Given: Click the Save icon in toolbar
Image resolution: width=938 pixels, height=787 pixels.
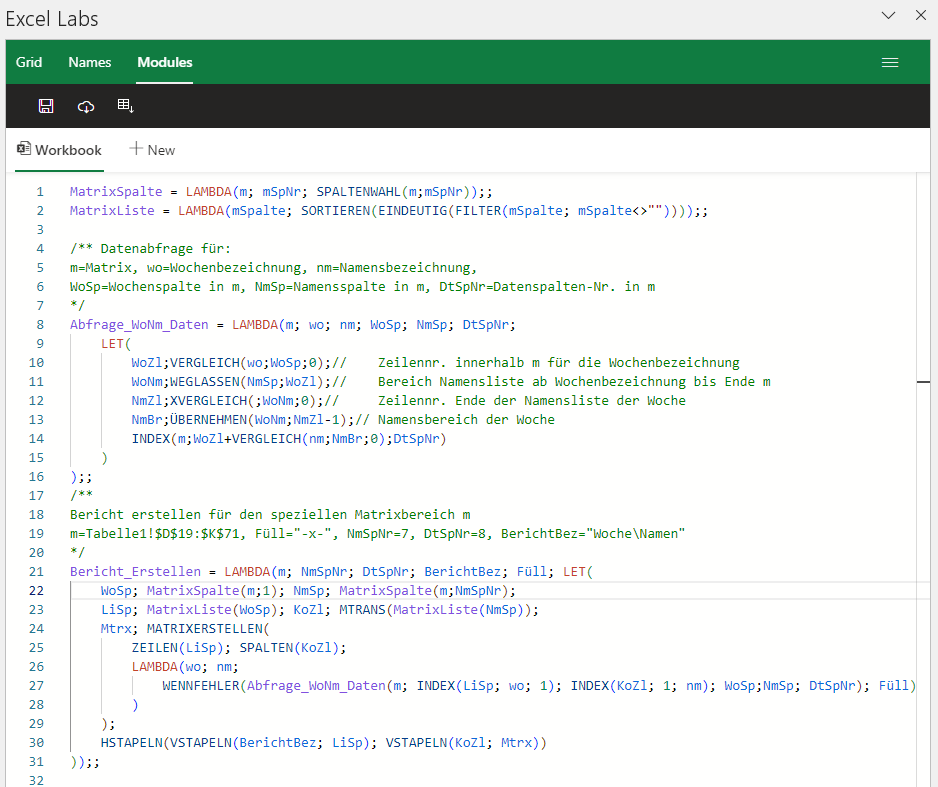Looking at the screenshot, I should pos(46,106).
